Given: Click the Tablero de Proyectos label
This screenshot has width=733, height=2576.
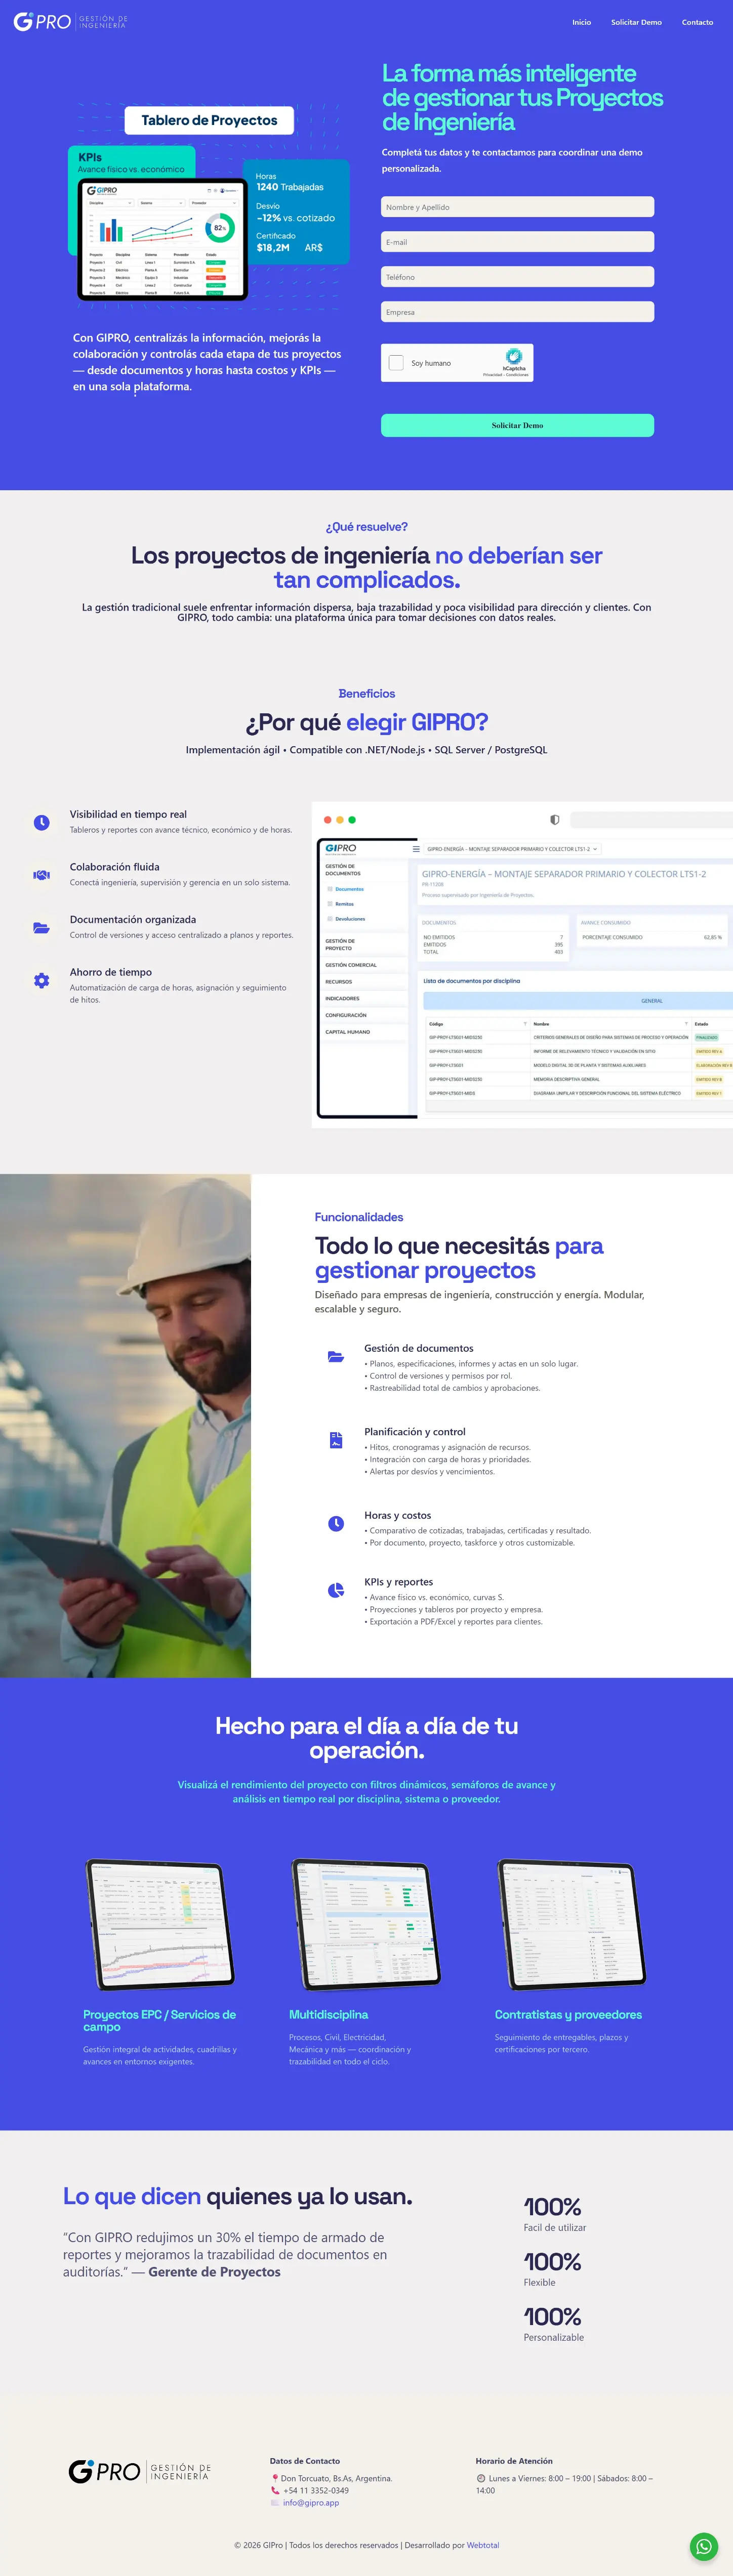Looking at the screenshot, I should pos(209,120).
